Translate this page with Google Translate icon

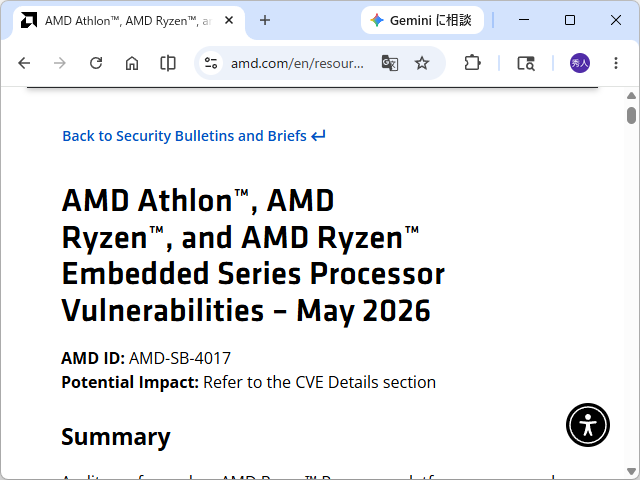(390, 63)
